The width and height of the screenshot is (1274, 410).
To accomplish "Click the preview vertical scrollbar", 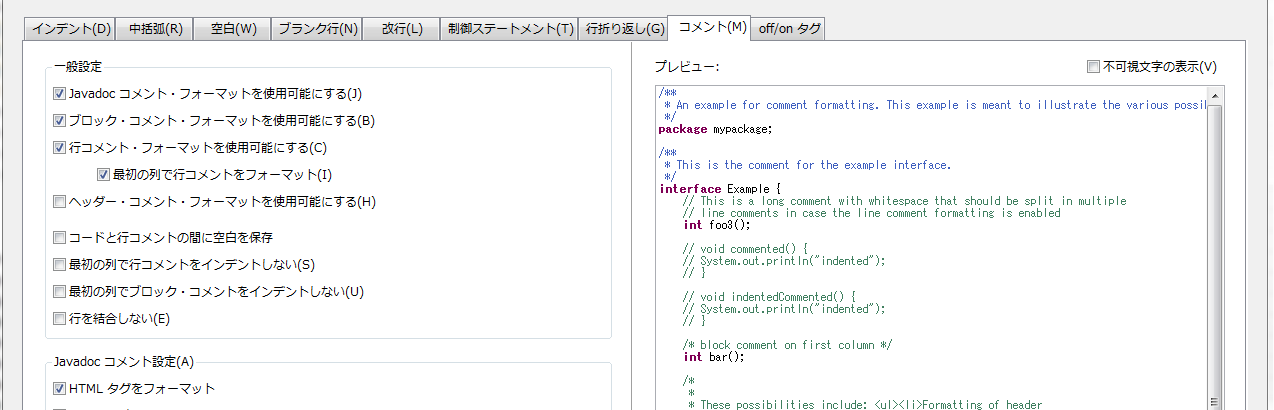I will pos(1216,250).
